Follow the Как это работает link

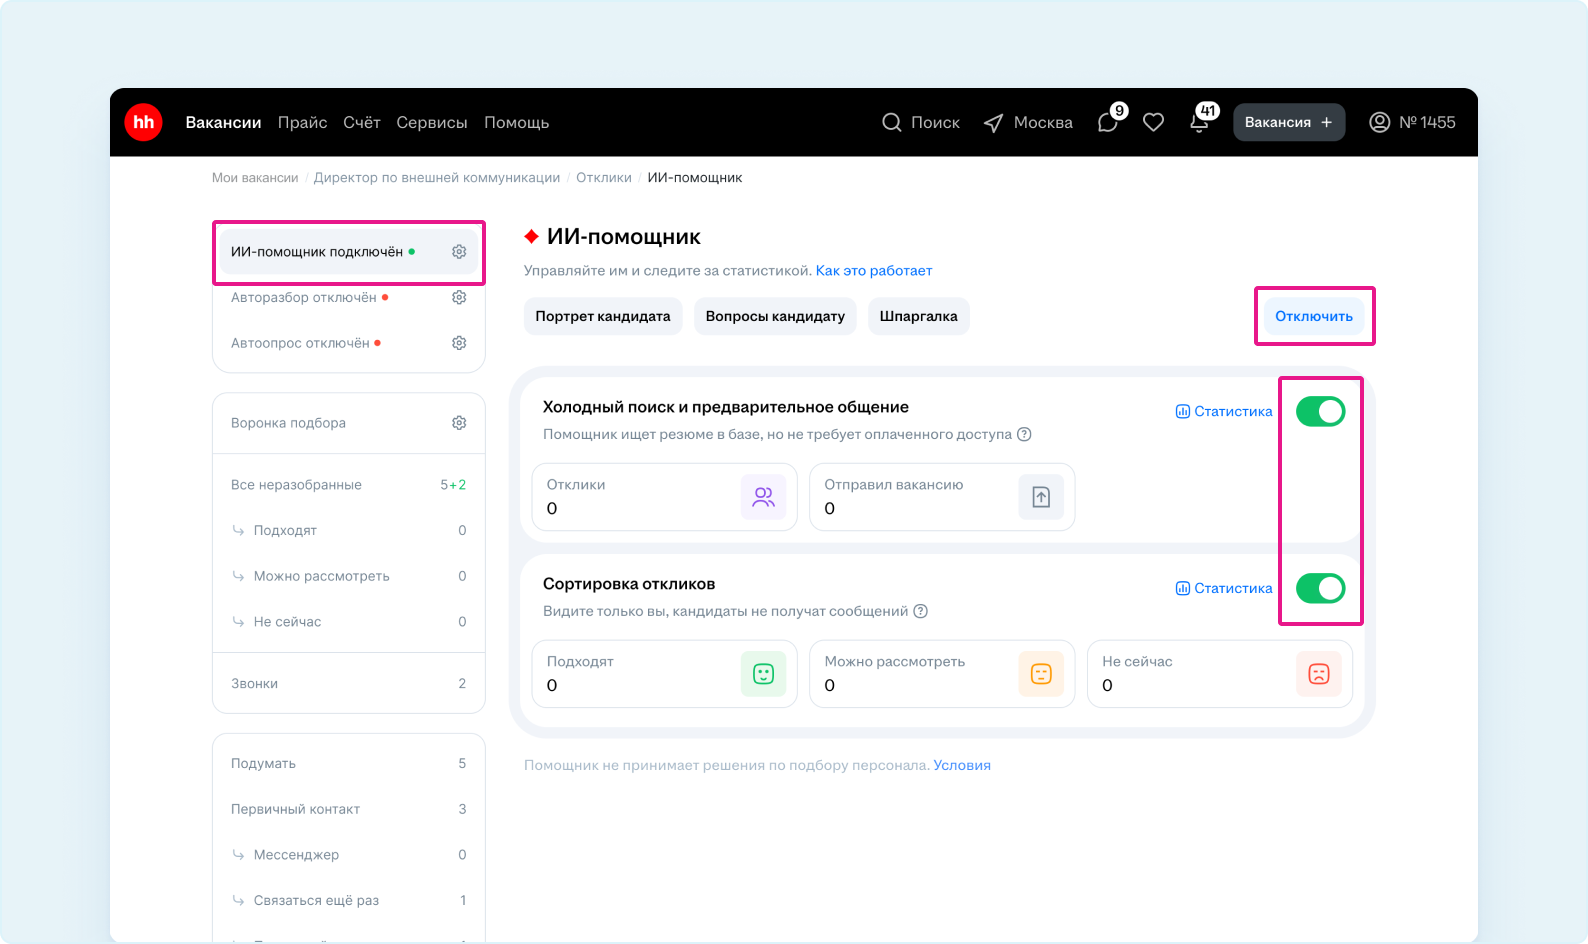point(873,270)
